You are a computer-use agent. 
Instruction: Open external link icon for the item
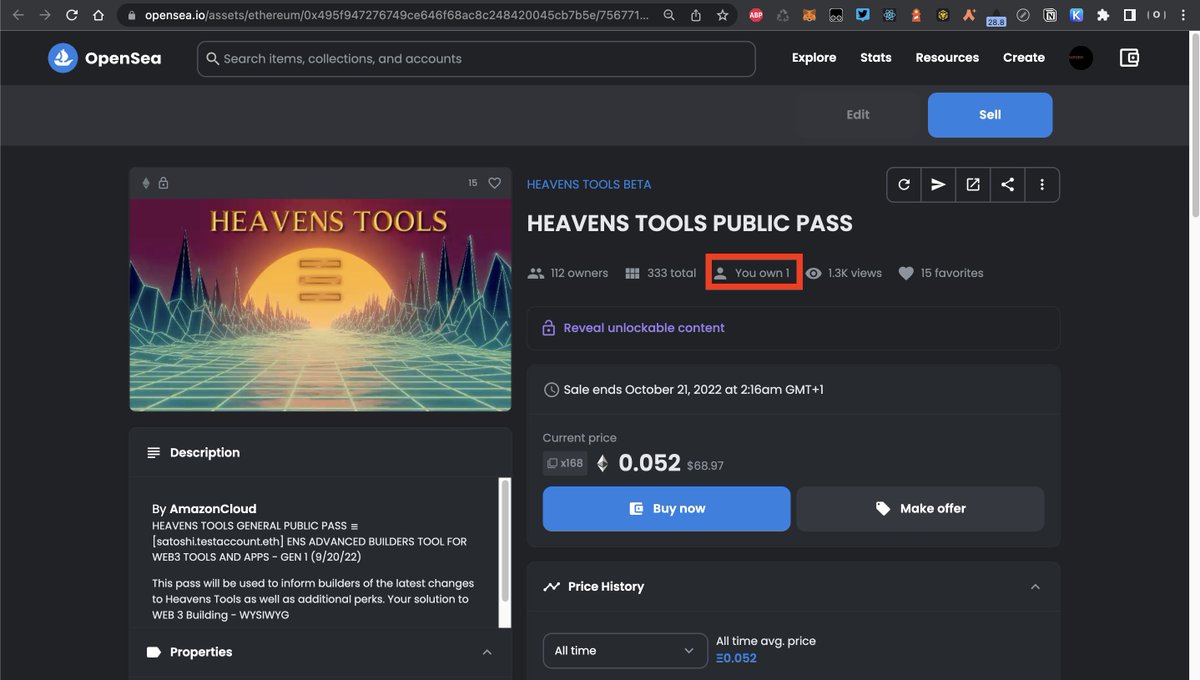[973, 184]
